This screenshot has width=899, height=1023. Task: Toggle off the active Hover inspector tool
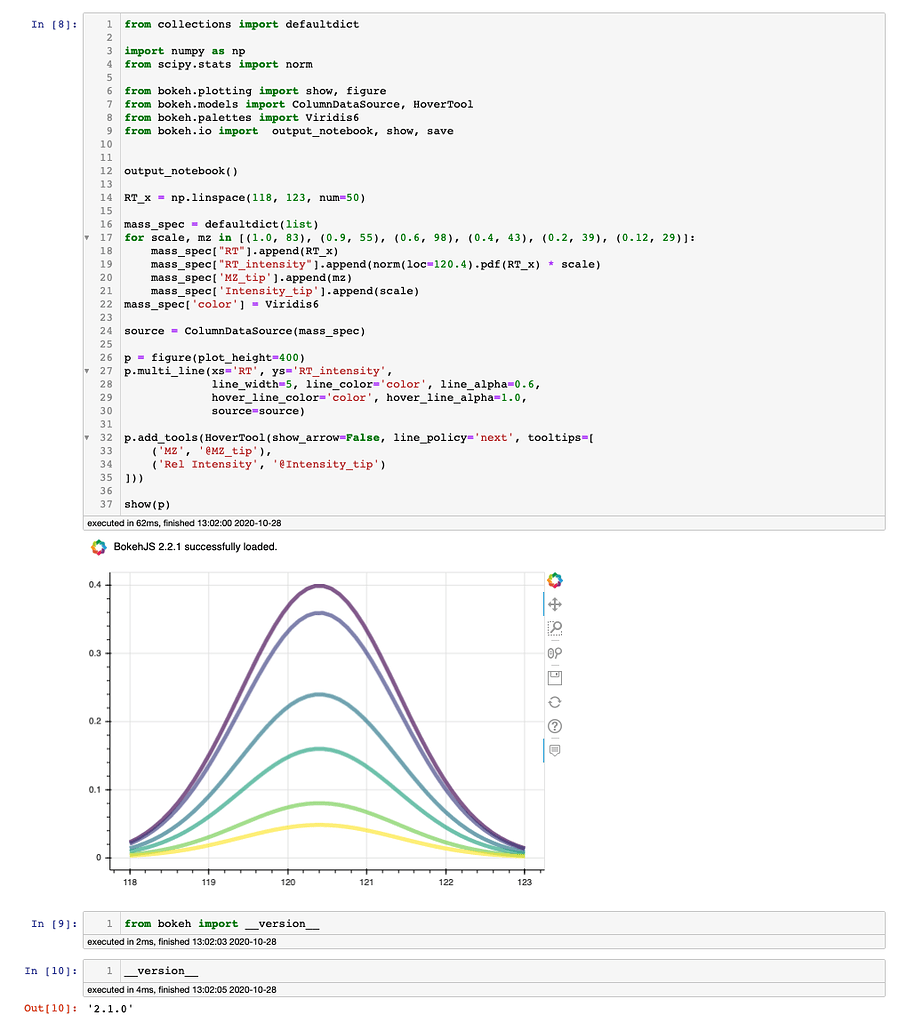pyautogui.click(x=555, y=750)
